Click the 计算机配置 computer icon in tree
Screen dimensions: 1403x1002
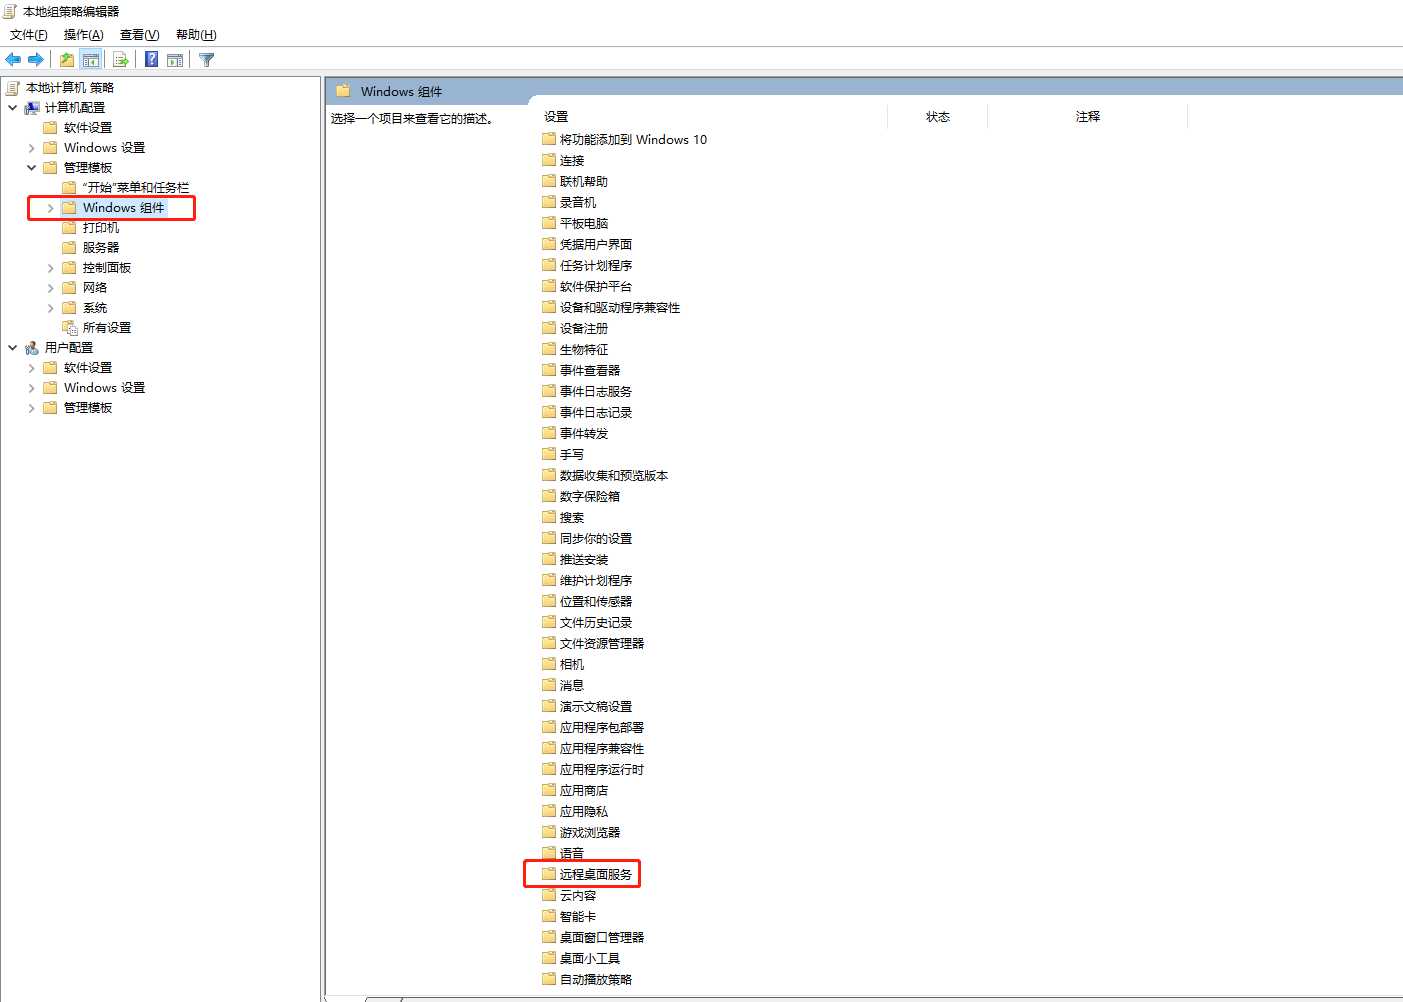click(33, 108)
